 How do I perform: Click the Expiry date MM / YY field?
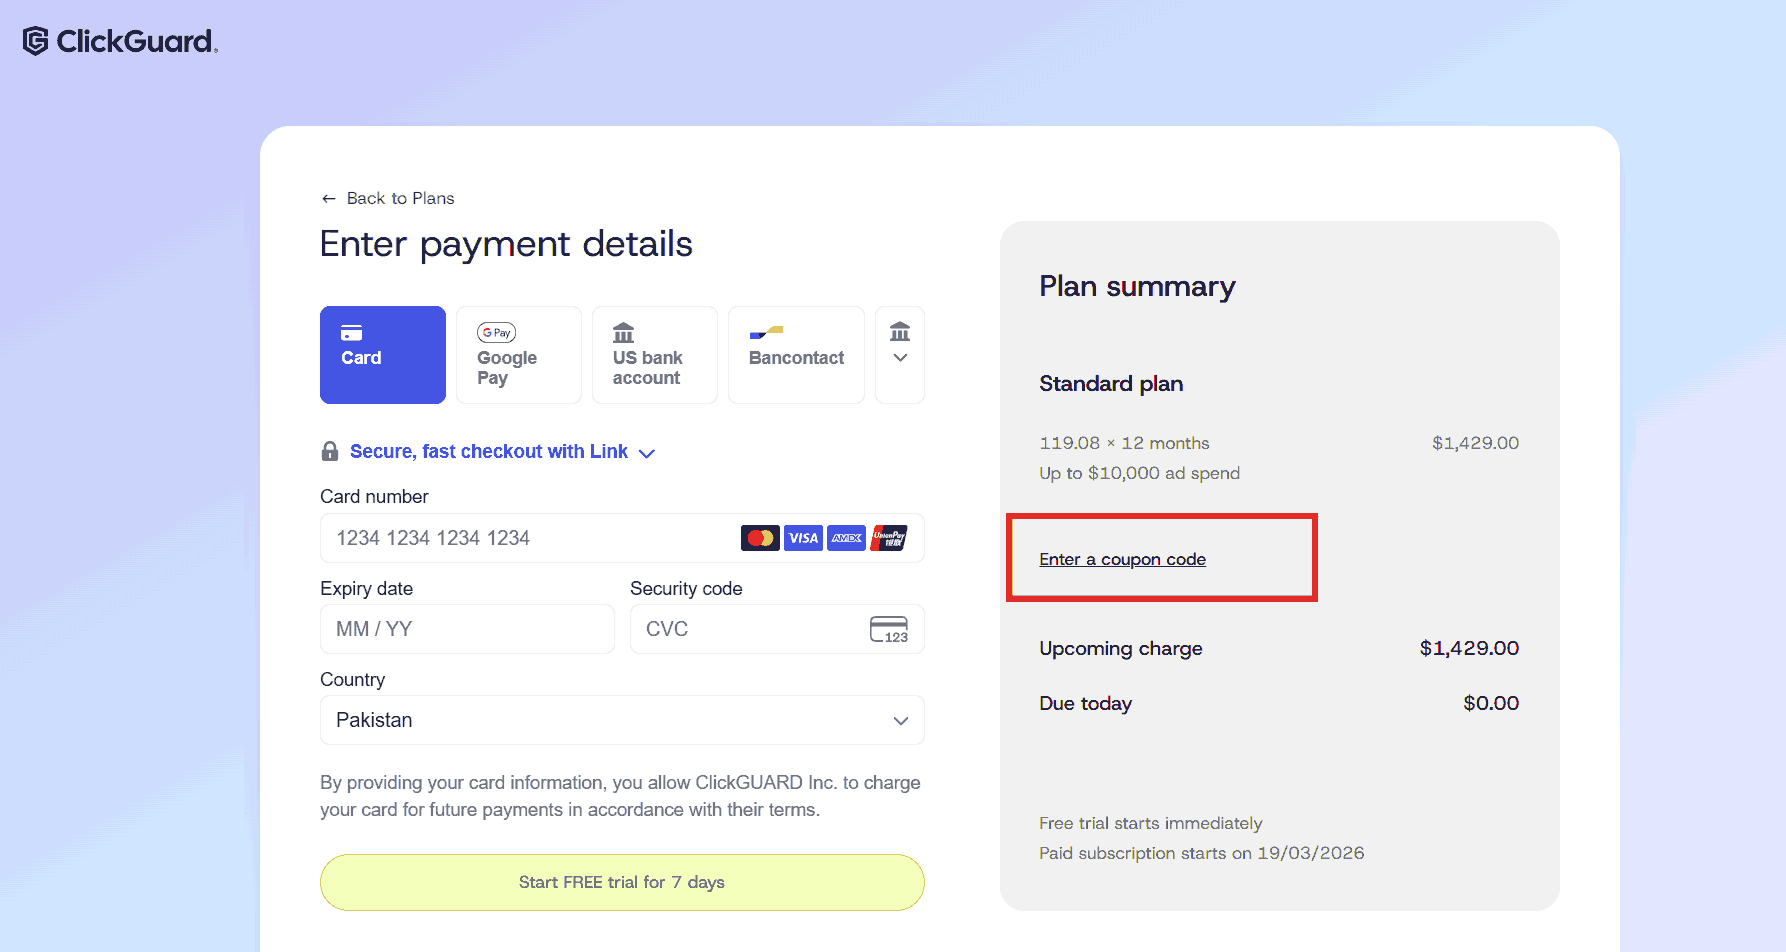coord(467,629)
